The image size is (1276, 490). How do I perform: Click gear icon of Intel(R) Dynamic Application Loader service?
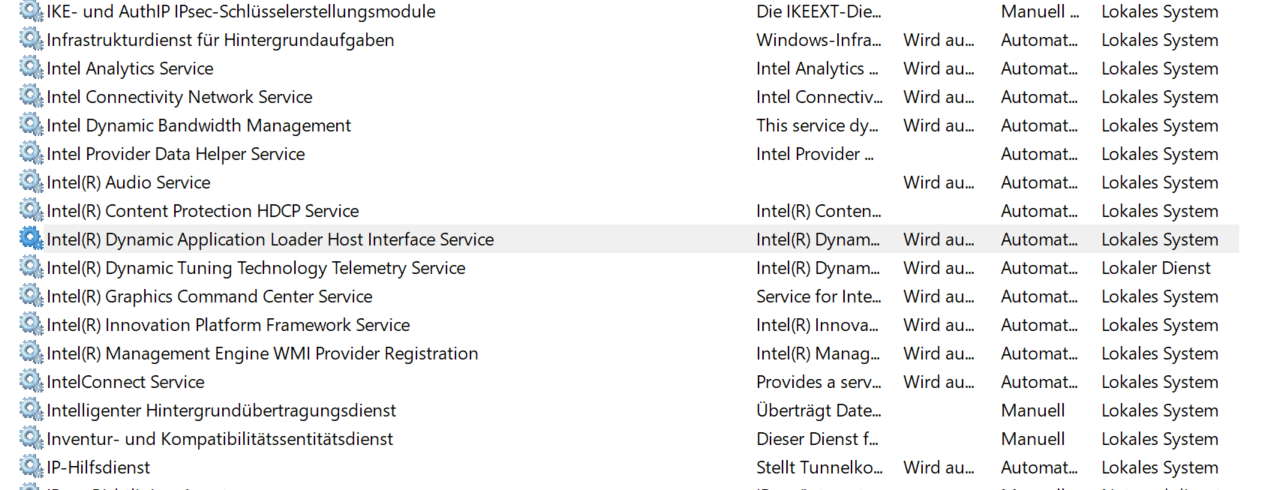[31, 240]
